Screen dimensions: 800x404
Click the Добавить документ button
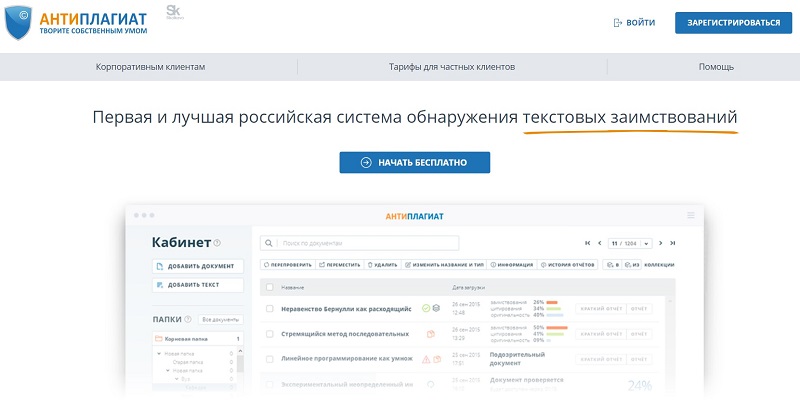198,266
